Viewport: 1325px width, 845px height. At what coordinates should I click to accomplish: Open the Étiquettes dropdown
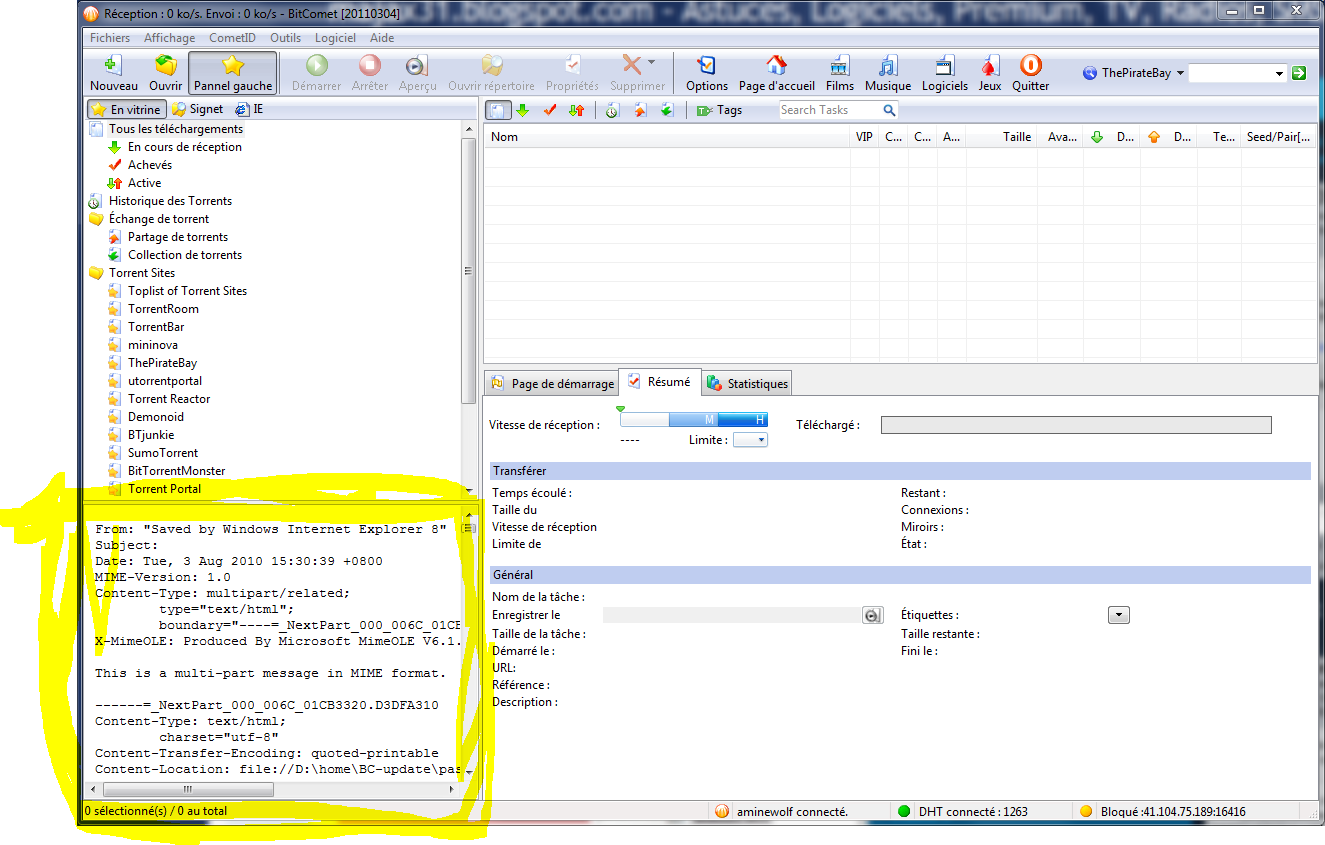click(1119, 615)
